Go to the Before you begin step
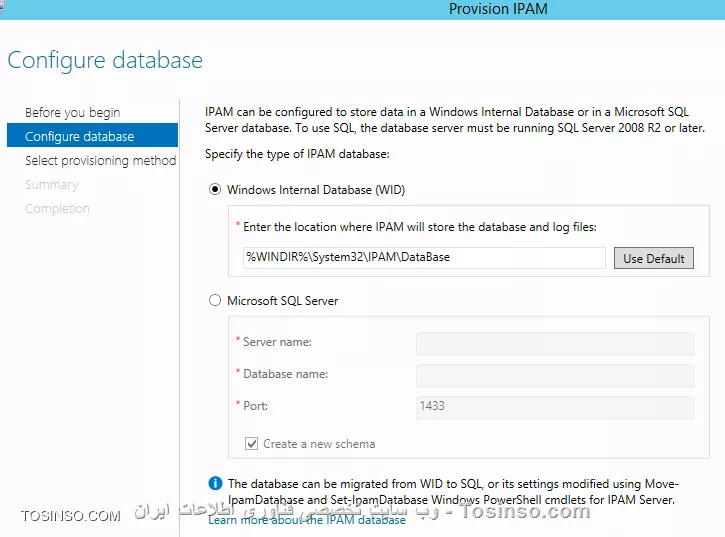The height and width of the screenshot is (537, 725). [x=72, y=112]
